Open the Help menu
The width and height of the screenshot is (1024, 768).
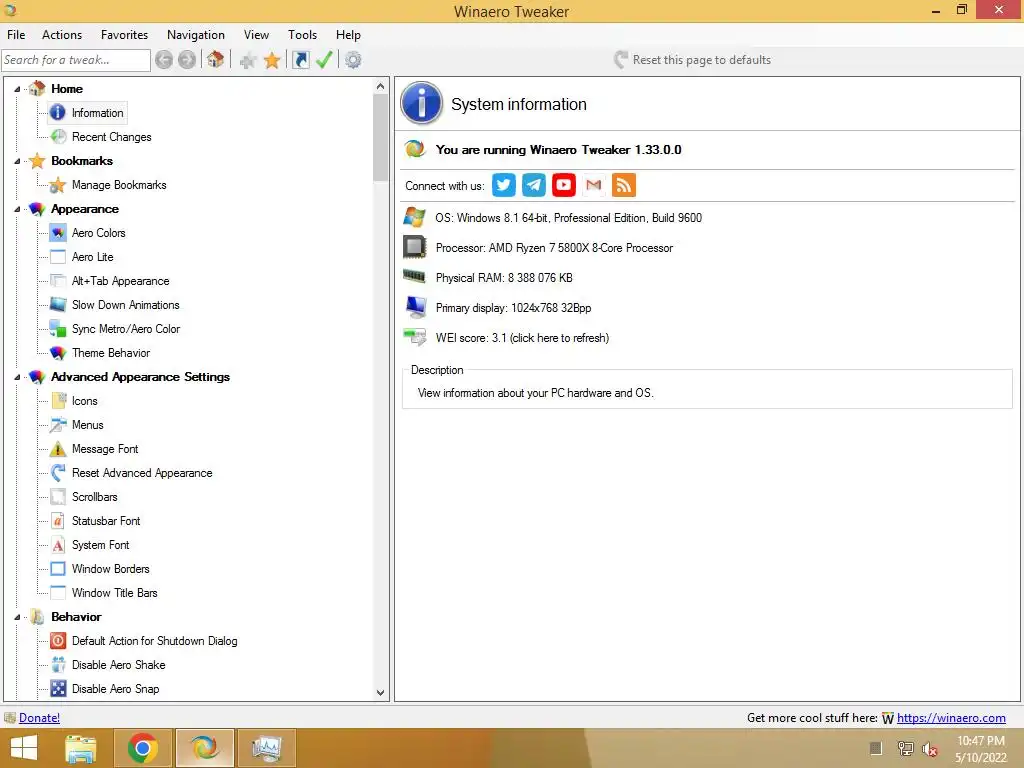click(x=348, y=35)
